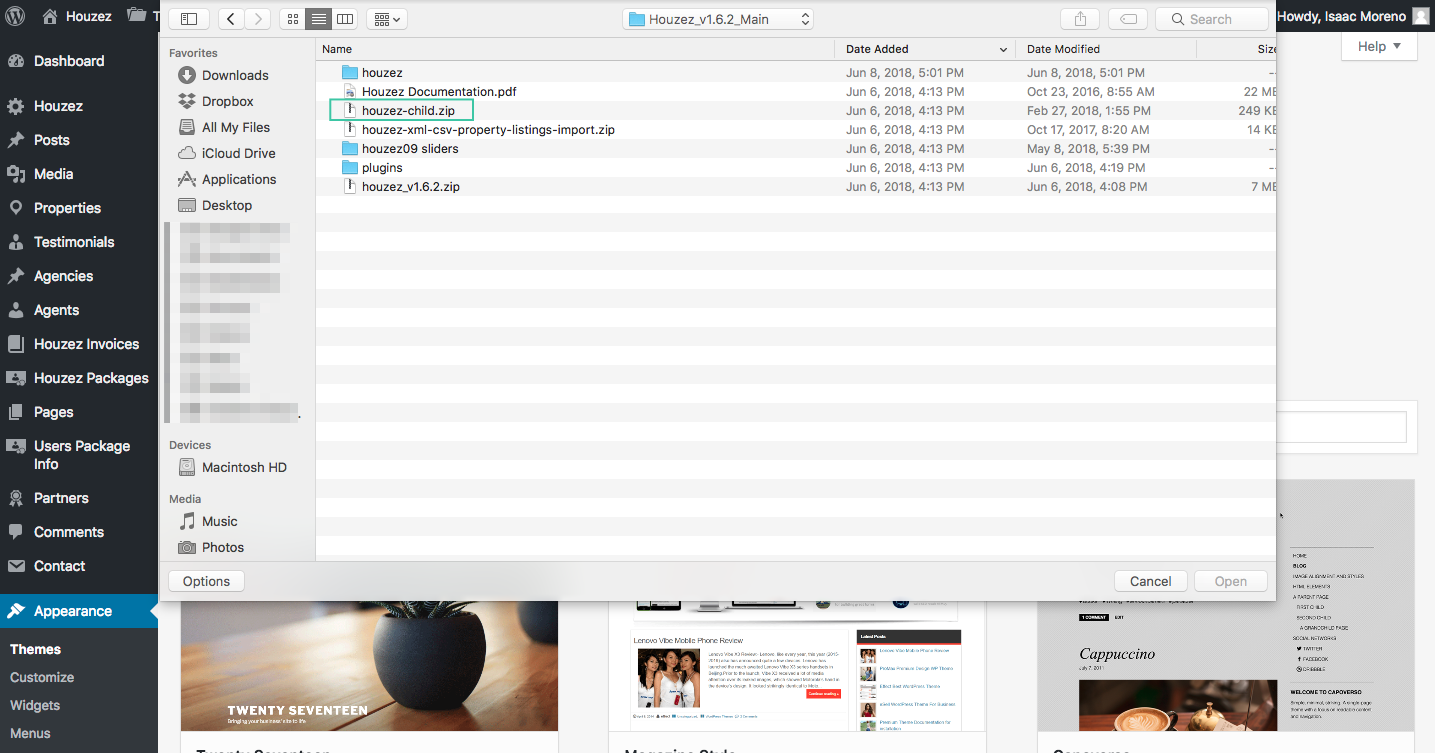Viewport: 1435px width, 753px height.
Task: Select the houzez folder
Action: click(796, 73)
